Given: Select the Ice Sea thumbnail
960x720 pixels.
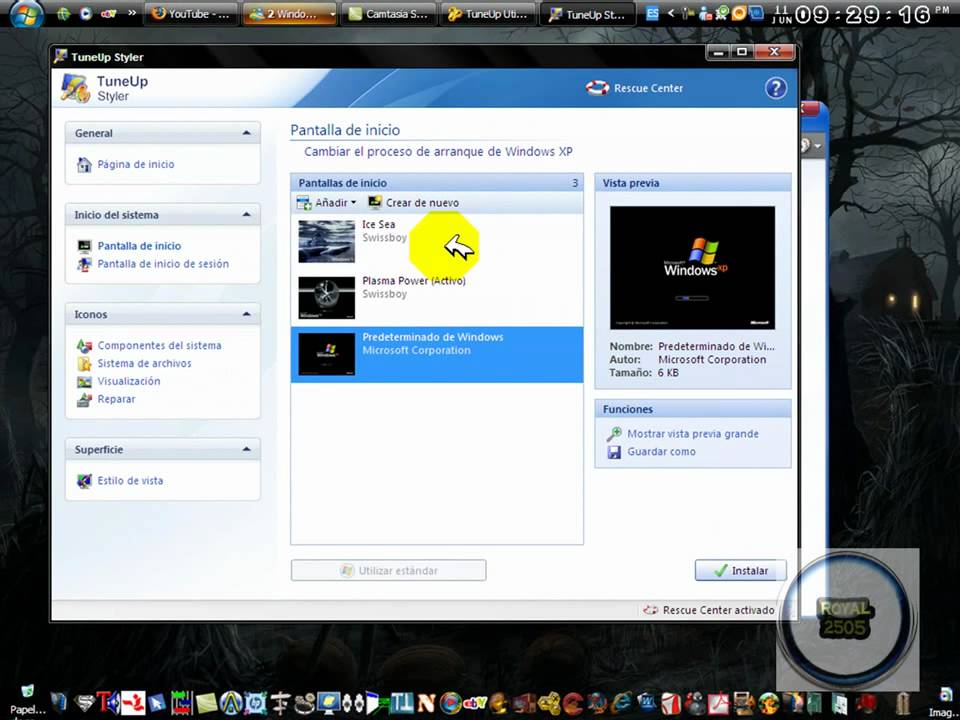Looking at the screenshot, I should click(326, 241).
